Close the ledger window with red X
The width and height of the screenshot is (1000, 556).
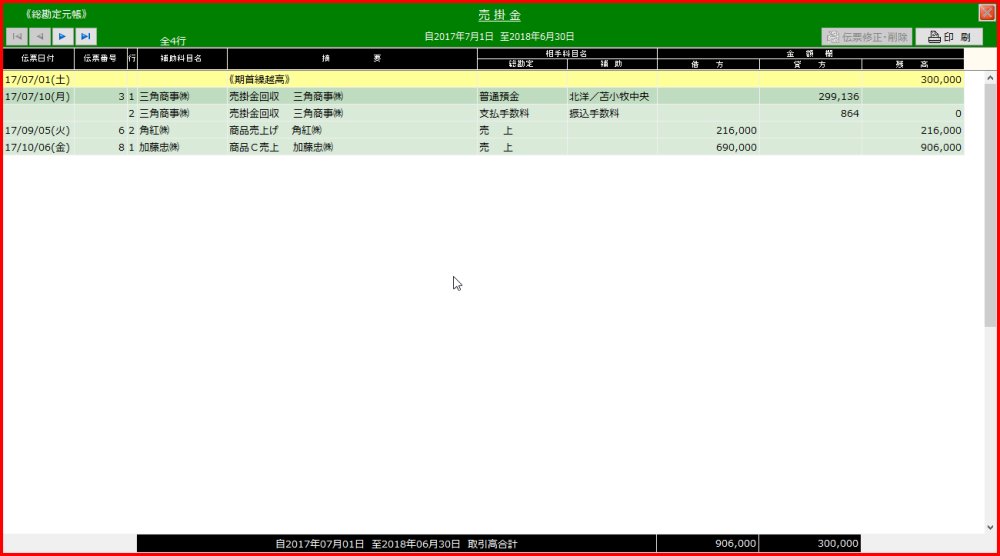(x=986, y=13)
